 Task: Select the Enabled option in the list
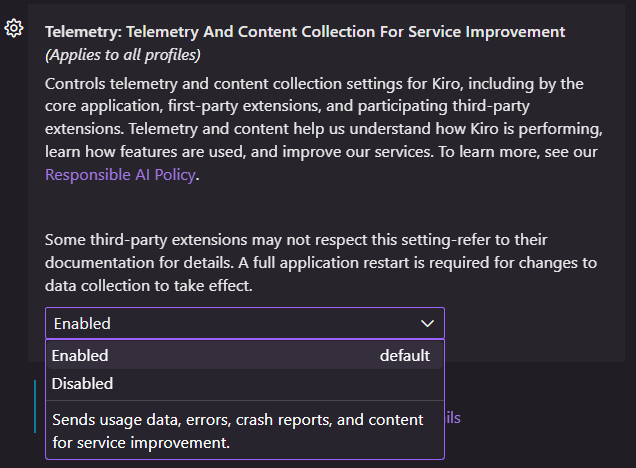point(245,356)
